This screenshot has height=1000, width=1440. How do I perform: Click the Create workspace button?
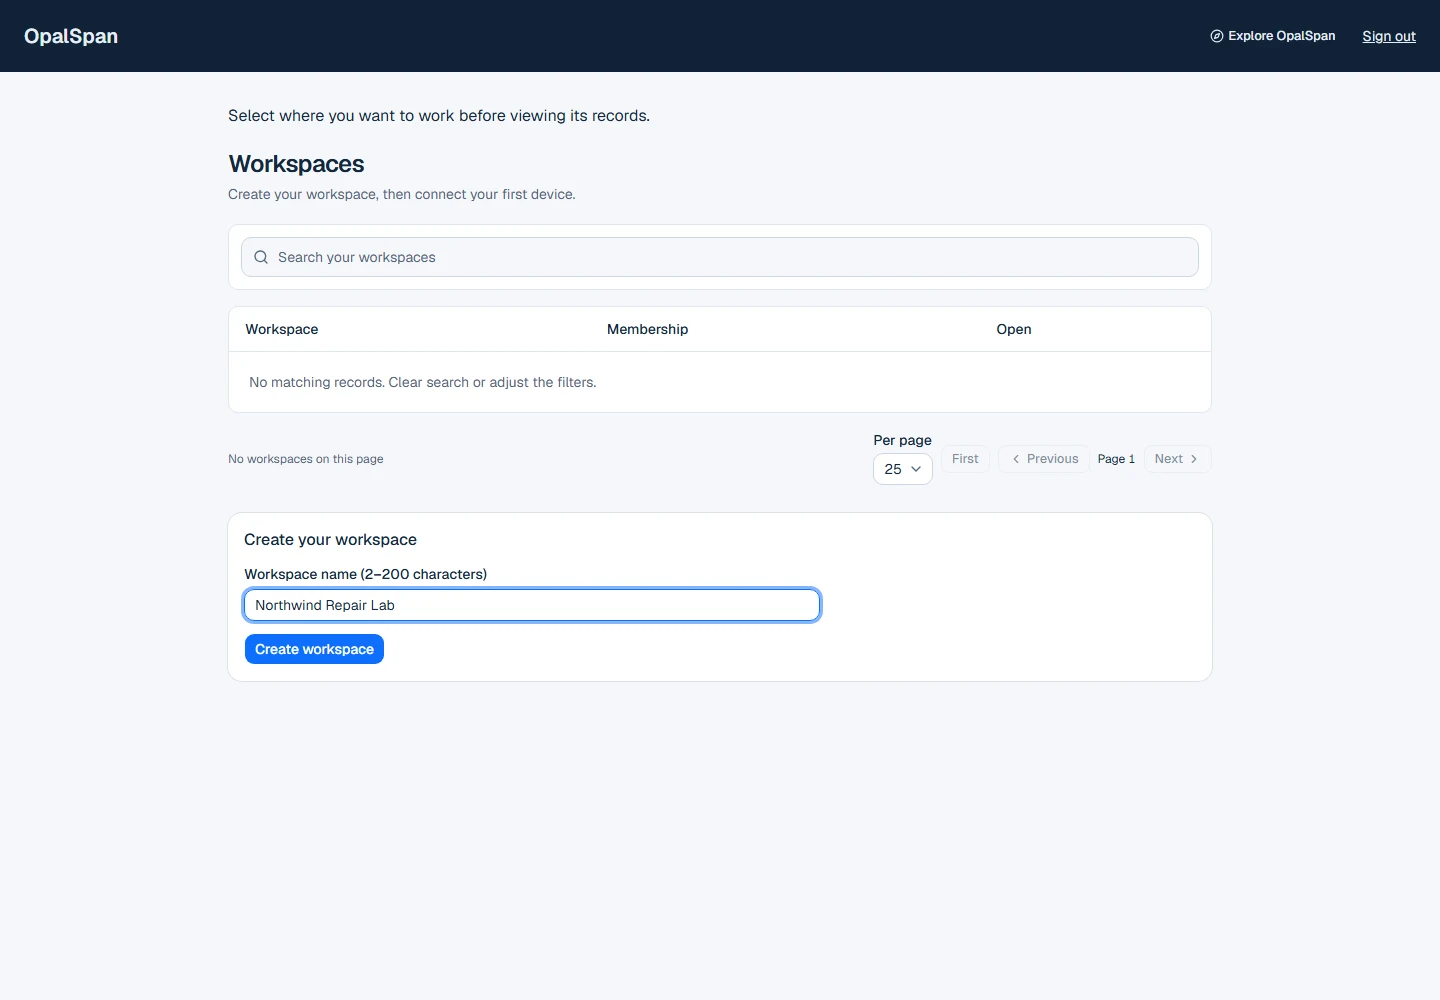314,649
